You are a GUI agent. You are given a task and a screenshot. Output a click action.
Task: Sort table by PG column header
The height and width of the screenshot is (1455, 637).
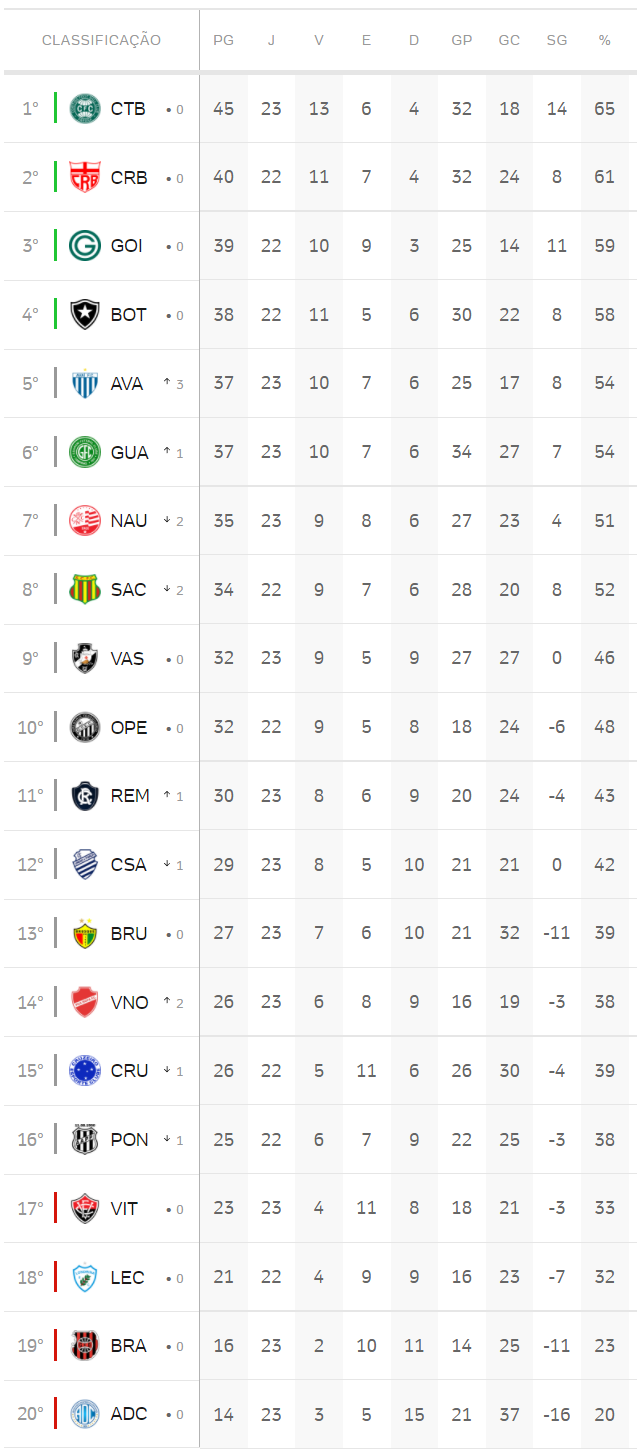tap(223, 40)
